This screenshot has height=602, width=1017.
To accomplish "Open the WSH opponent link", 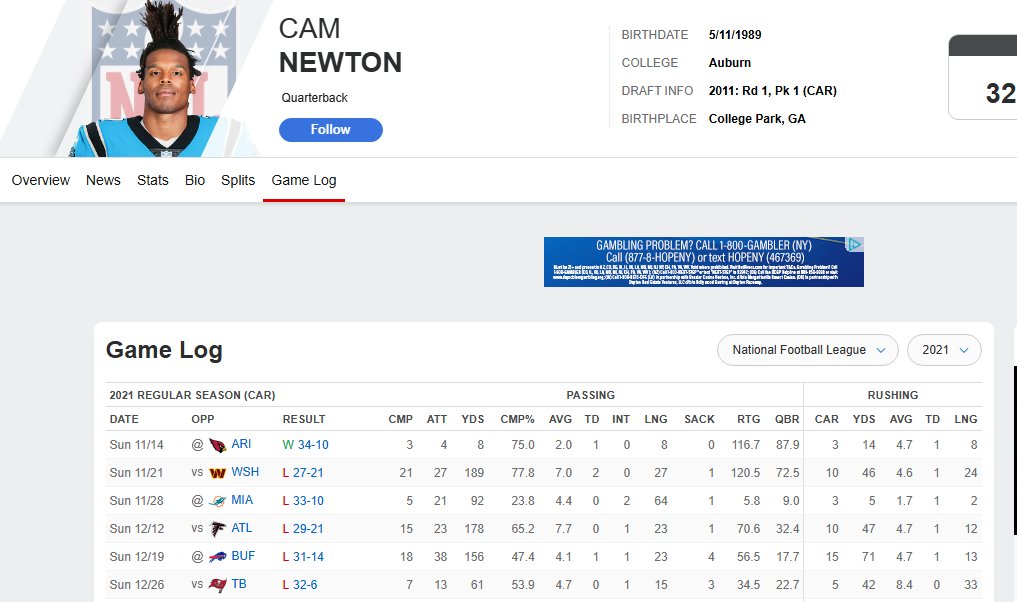I will [x=245, y=472].
